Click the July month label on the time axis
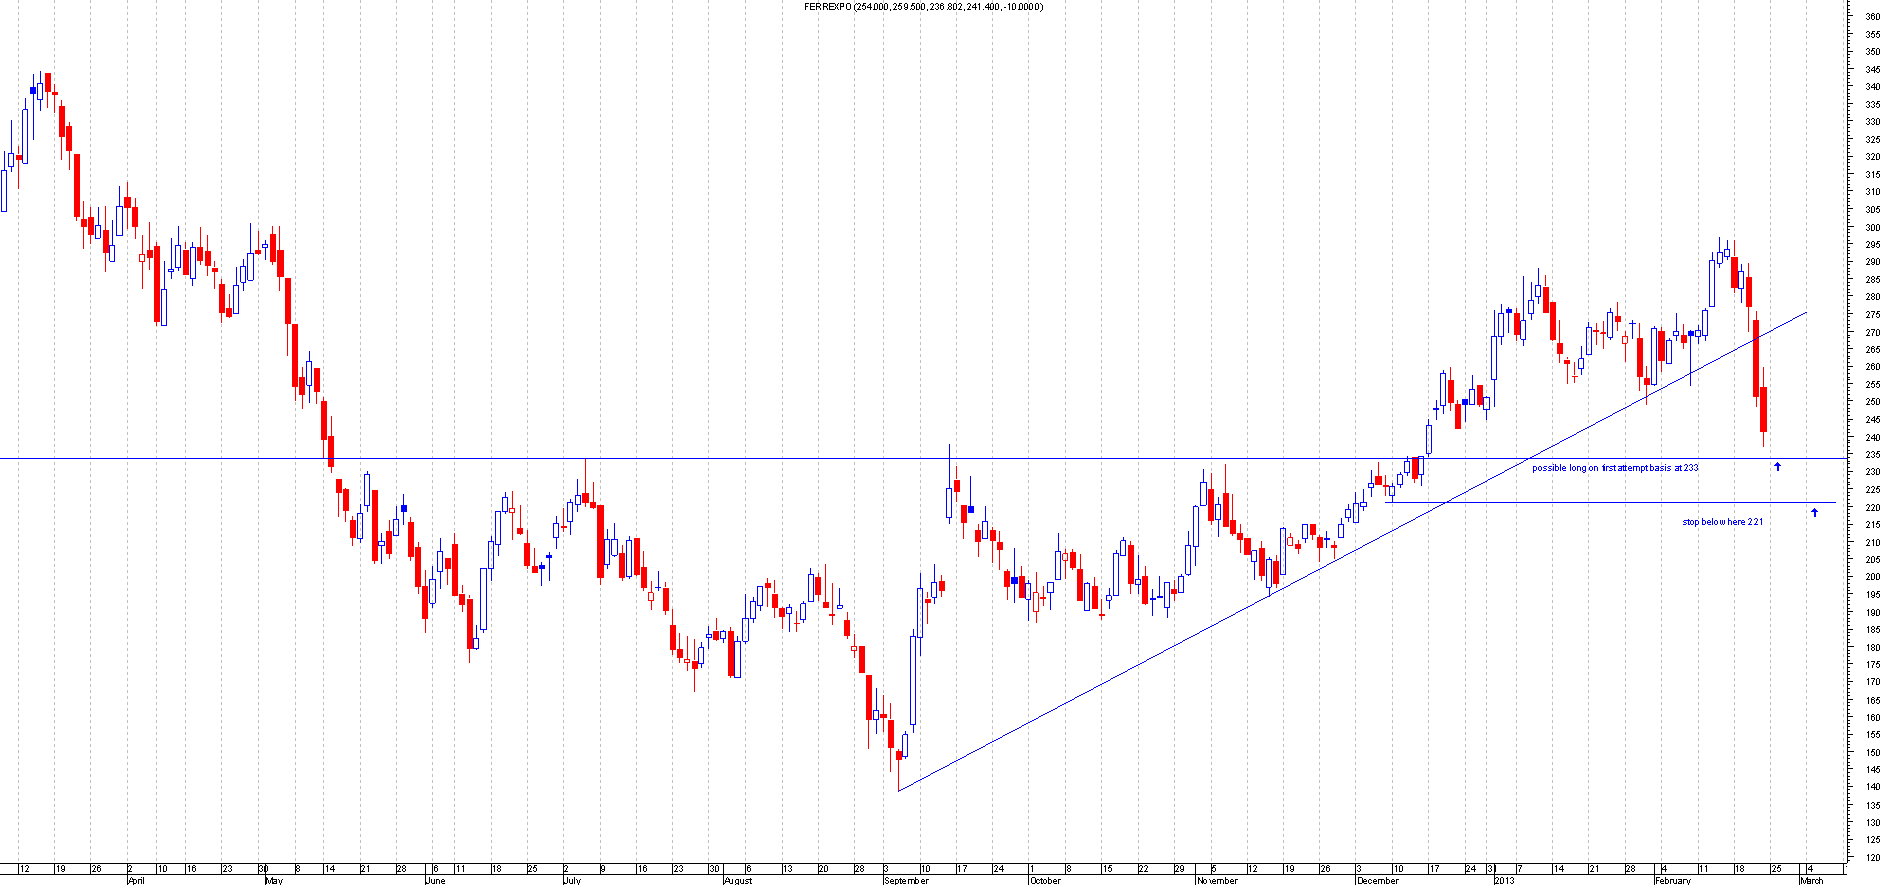The width and height of the screenshot is (1883, 885). [x=572, y=881]
